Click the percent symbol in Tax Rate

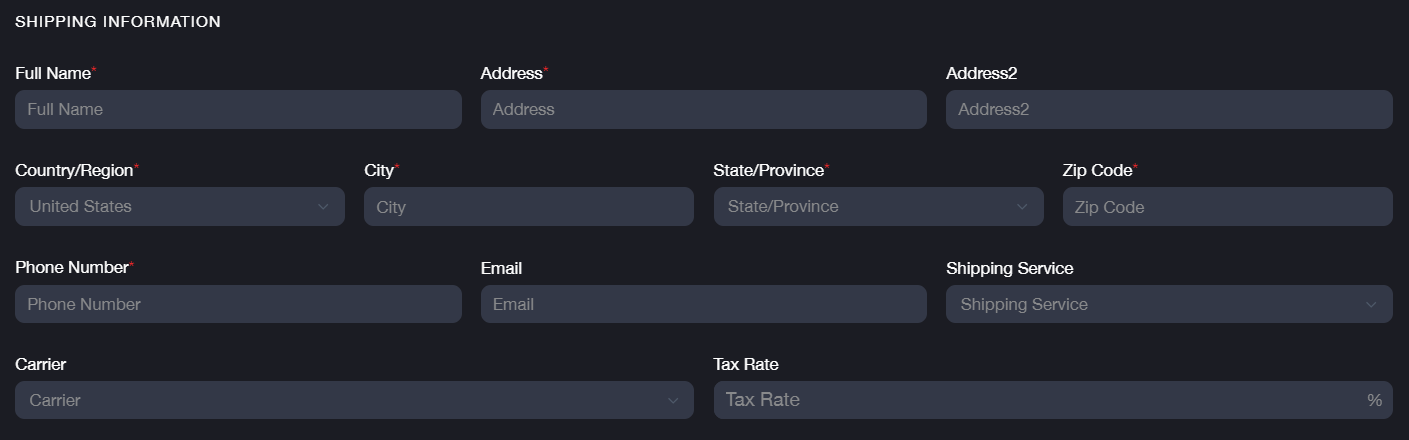pos(1374,400)
